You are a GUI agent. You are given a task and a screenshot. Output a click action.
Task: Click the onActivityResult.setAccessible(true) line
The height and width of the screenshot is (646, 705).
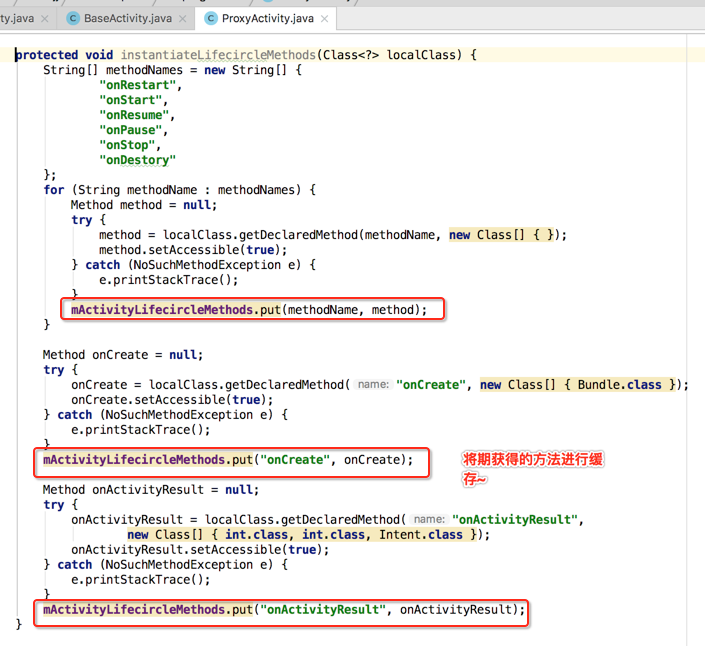[x=200, y=549]
